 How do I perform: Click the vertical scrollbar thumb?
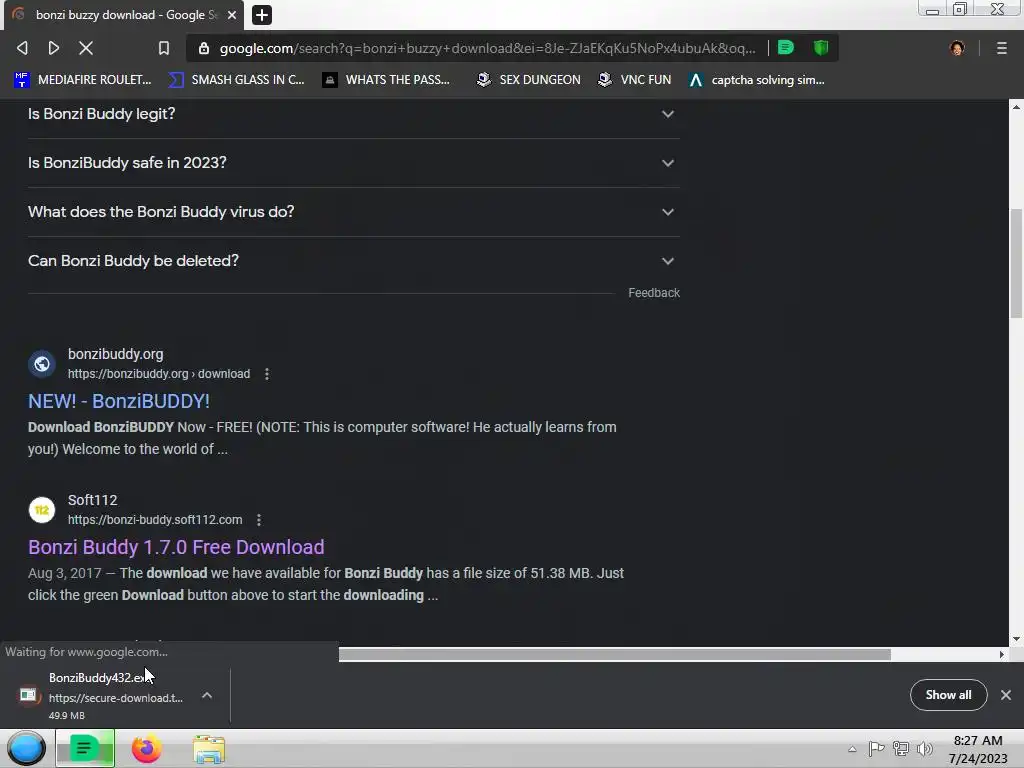(x=1016, y=263)
